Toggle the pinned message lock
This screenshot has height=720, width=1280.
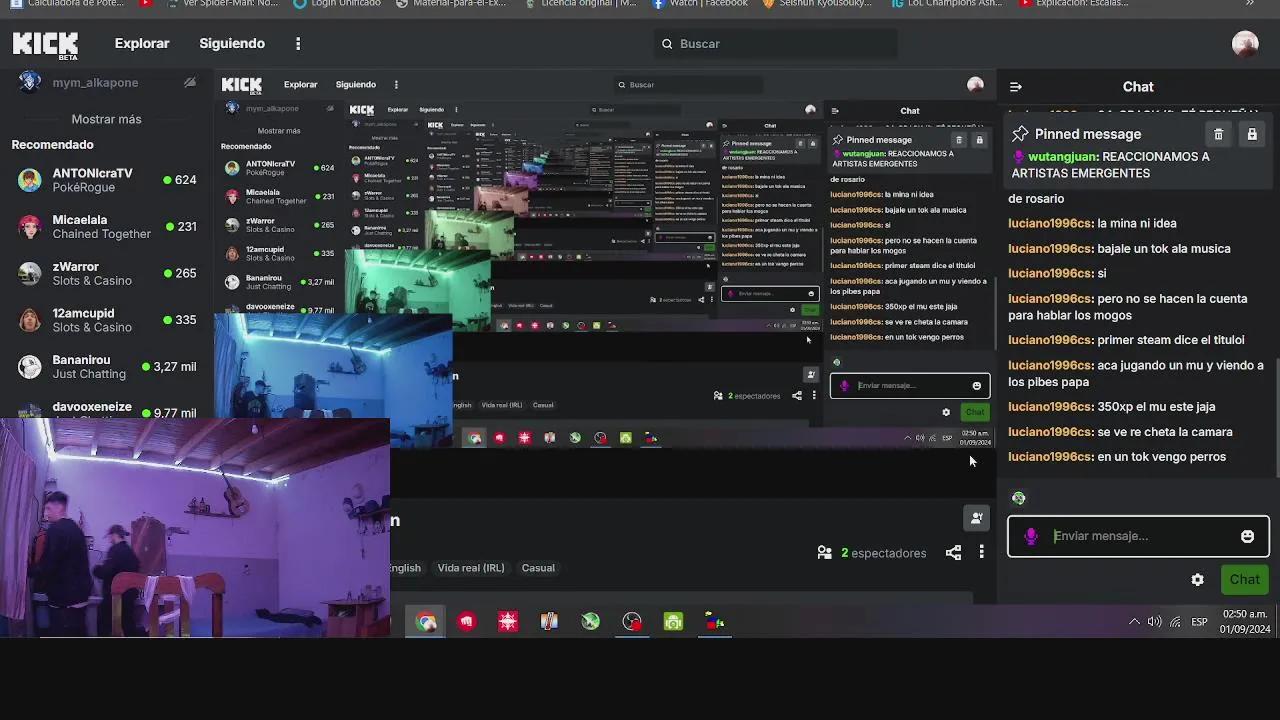[1251, 134]
